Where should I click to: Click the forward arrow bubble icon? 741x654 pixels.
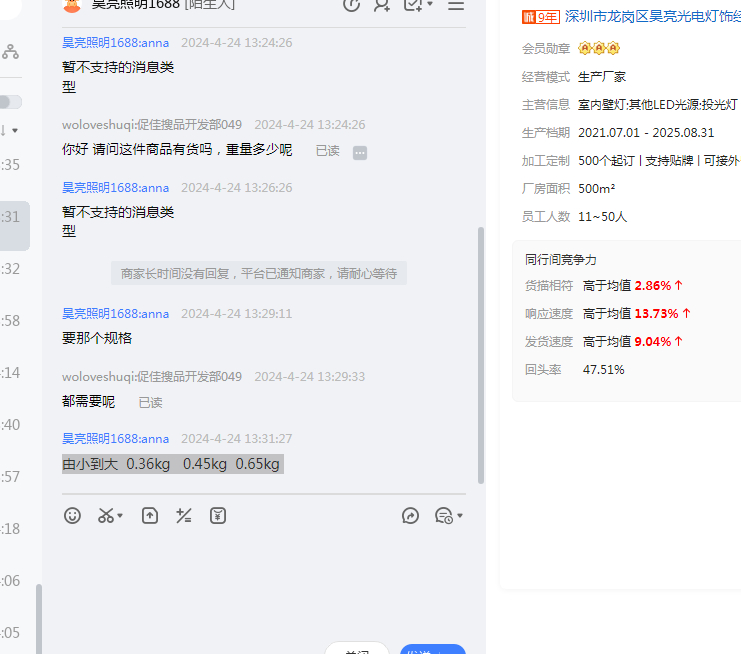[x=410, y=516]
